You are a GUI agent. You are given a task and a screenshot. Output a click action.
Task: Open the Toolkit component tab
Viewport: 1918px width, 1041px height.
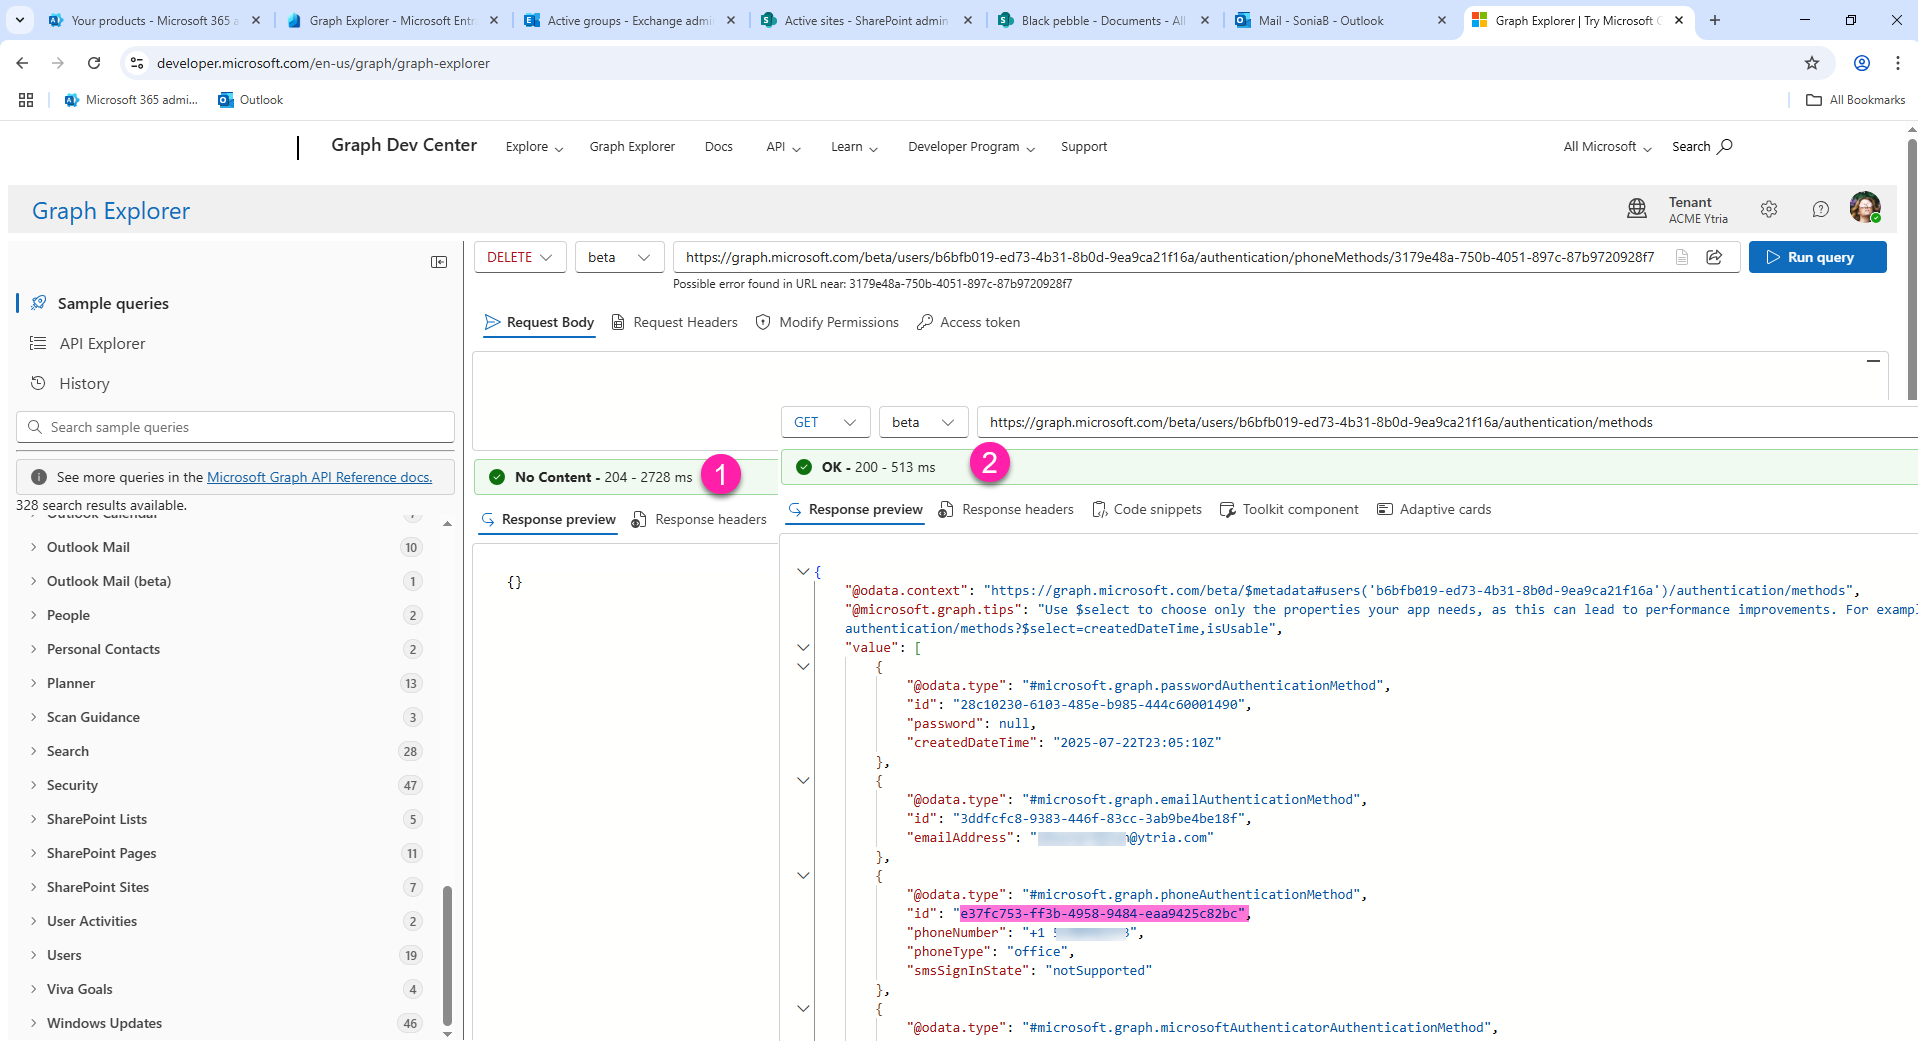click(x=1289, y=509)
